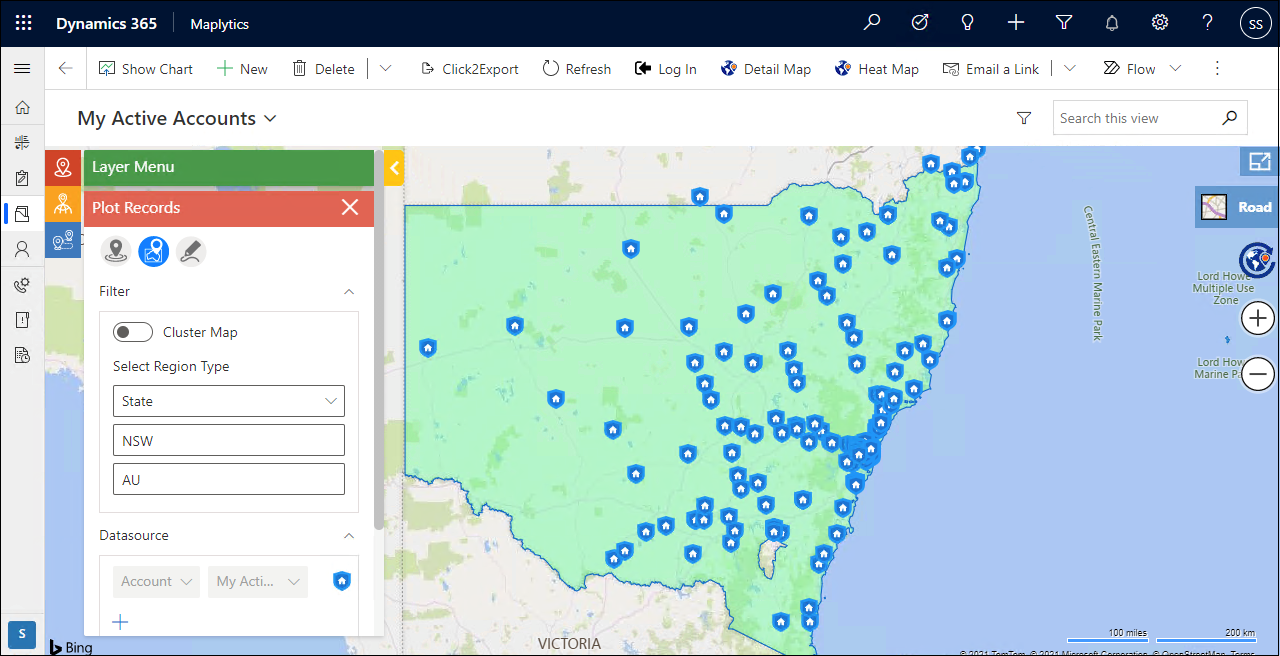Click Delete in command bar
Screen dimensions: 1280x656
pos(323,69)
